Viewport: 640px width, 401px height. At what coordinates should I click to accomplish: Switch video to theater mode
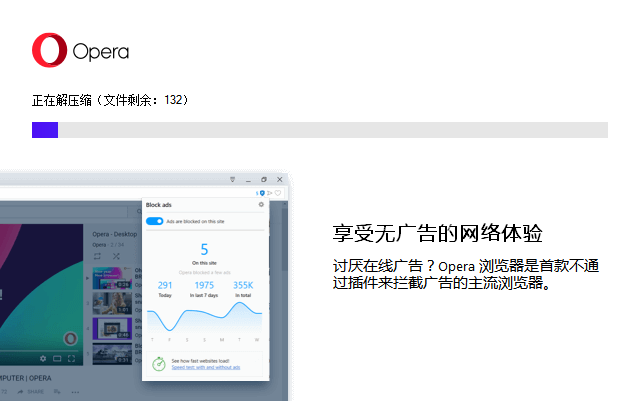(x=57, y=359)
